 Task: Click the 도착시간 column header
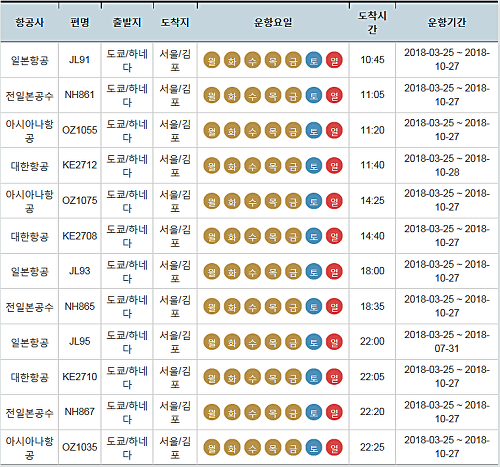click(372, 22)
